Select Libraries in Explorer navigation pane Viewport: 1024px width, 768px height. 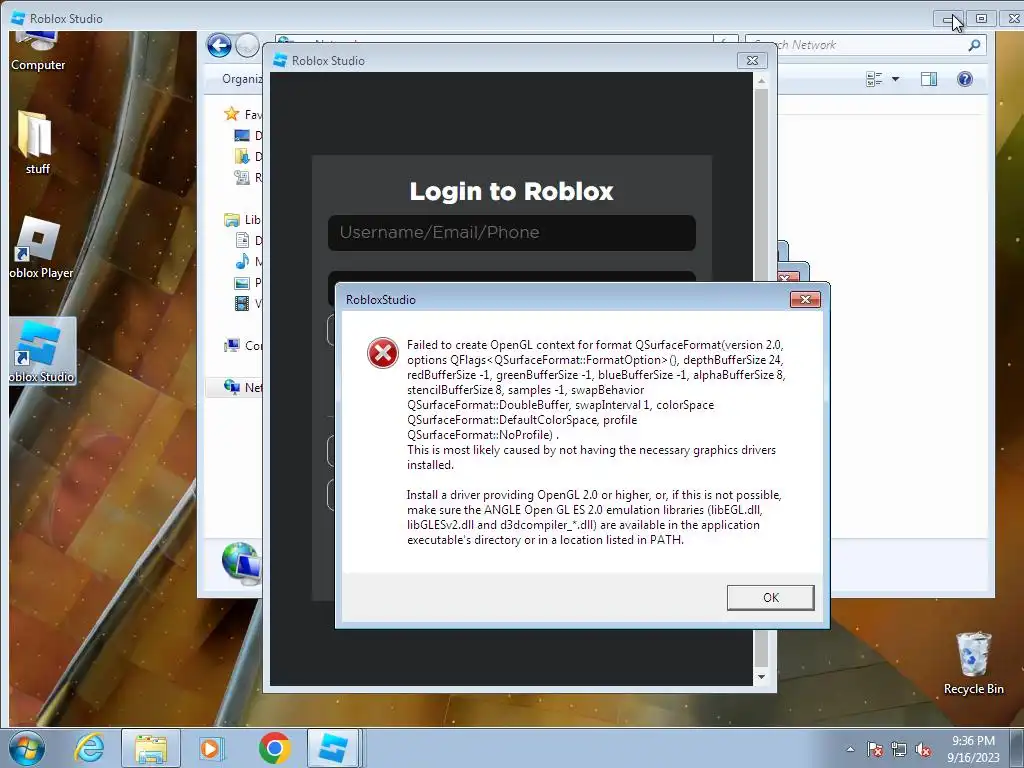point(242,219)
